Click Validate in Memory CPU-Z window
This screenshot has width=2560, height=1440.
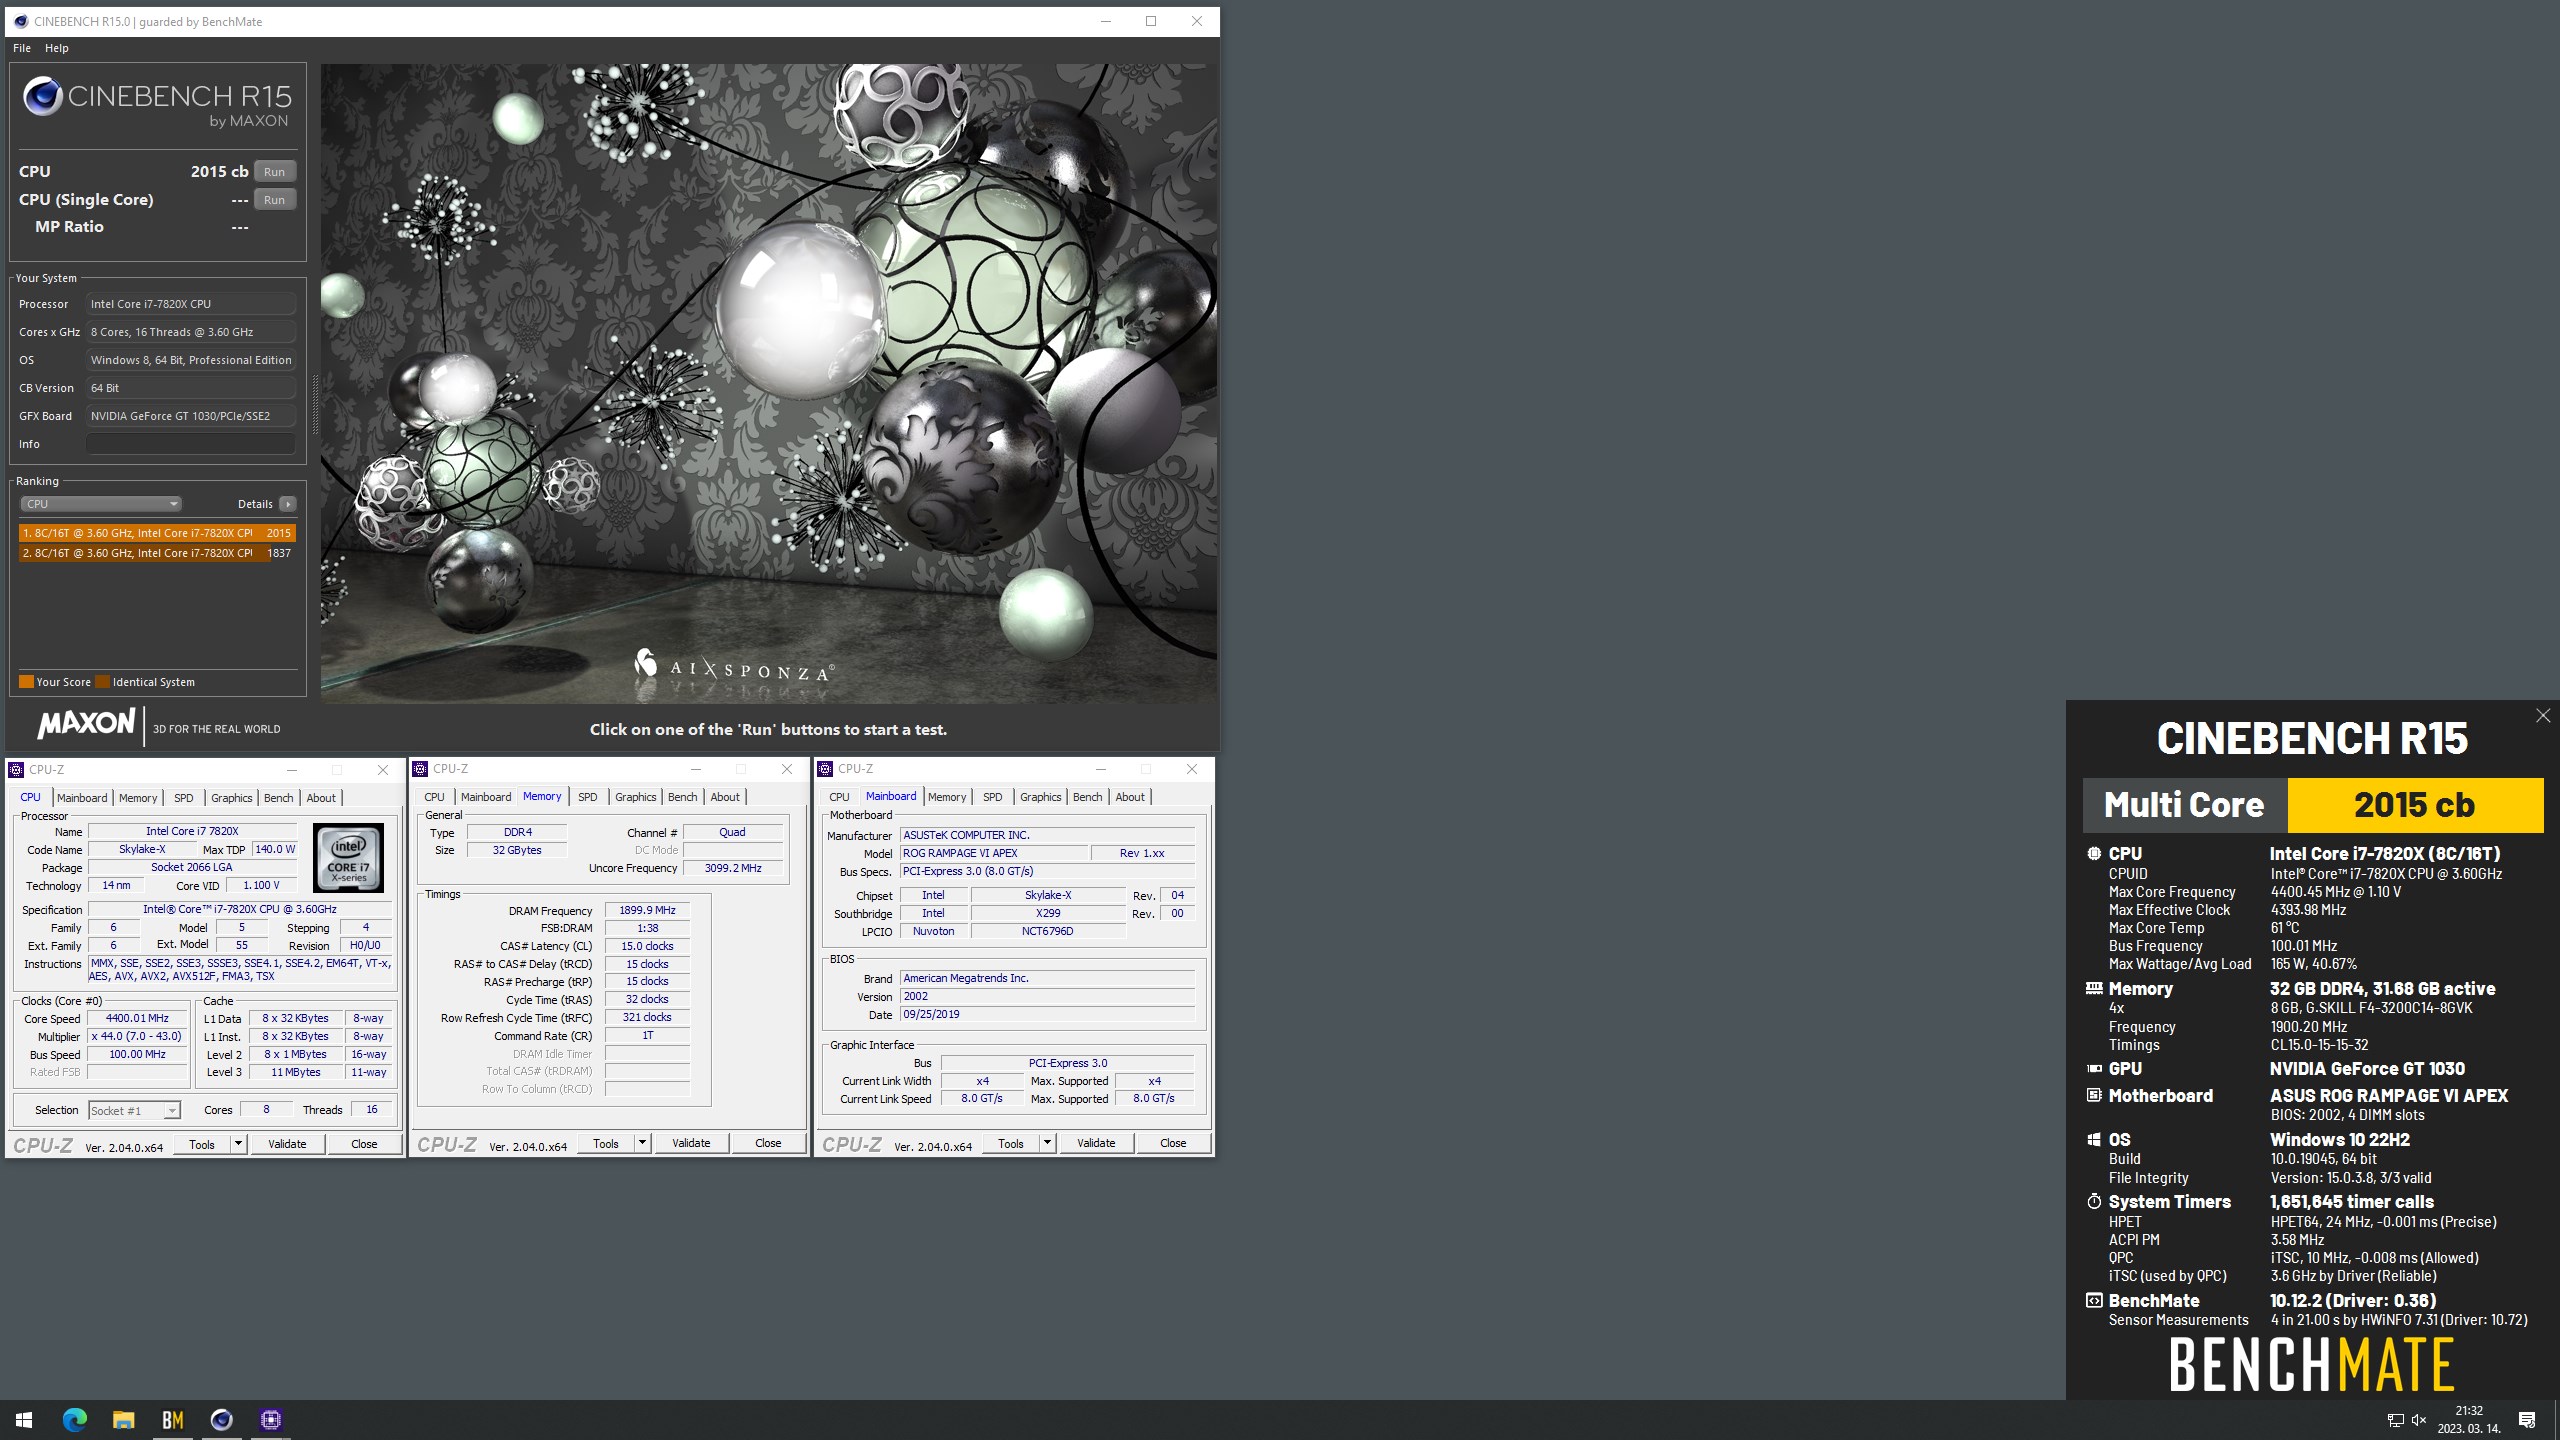pos(691,1143)
